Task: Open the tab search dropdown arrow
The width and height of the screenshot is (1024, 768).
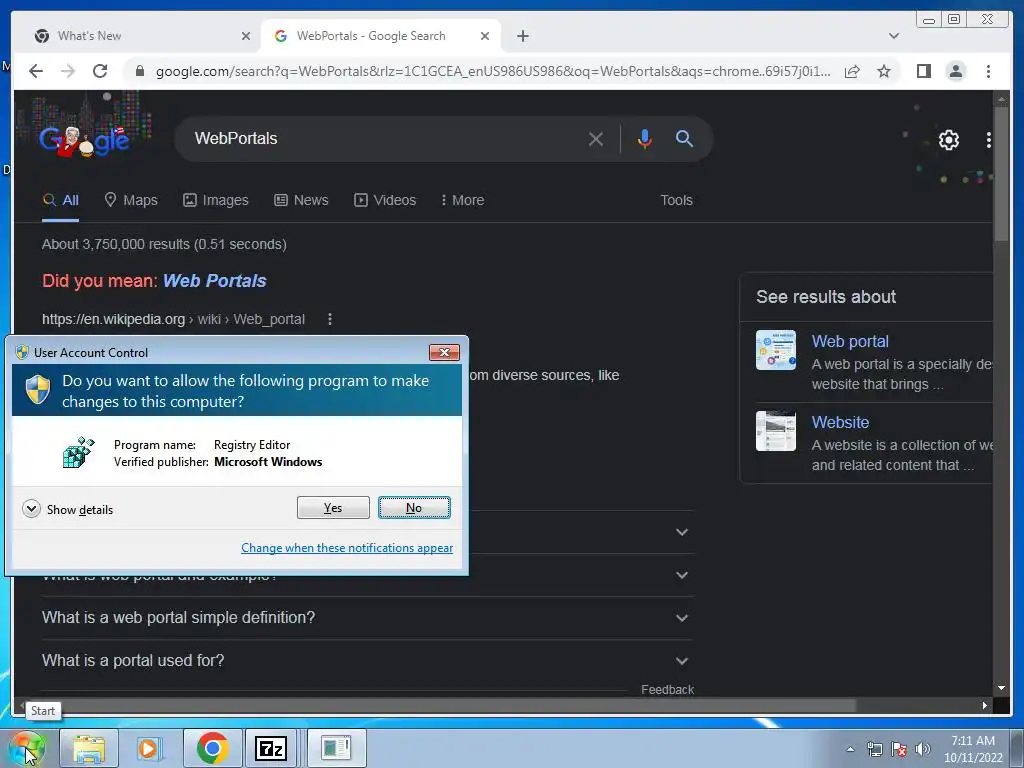Action: click(x=893, y=36)
